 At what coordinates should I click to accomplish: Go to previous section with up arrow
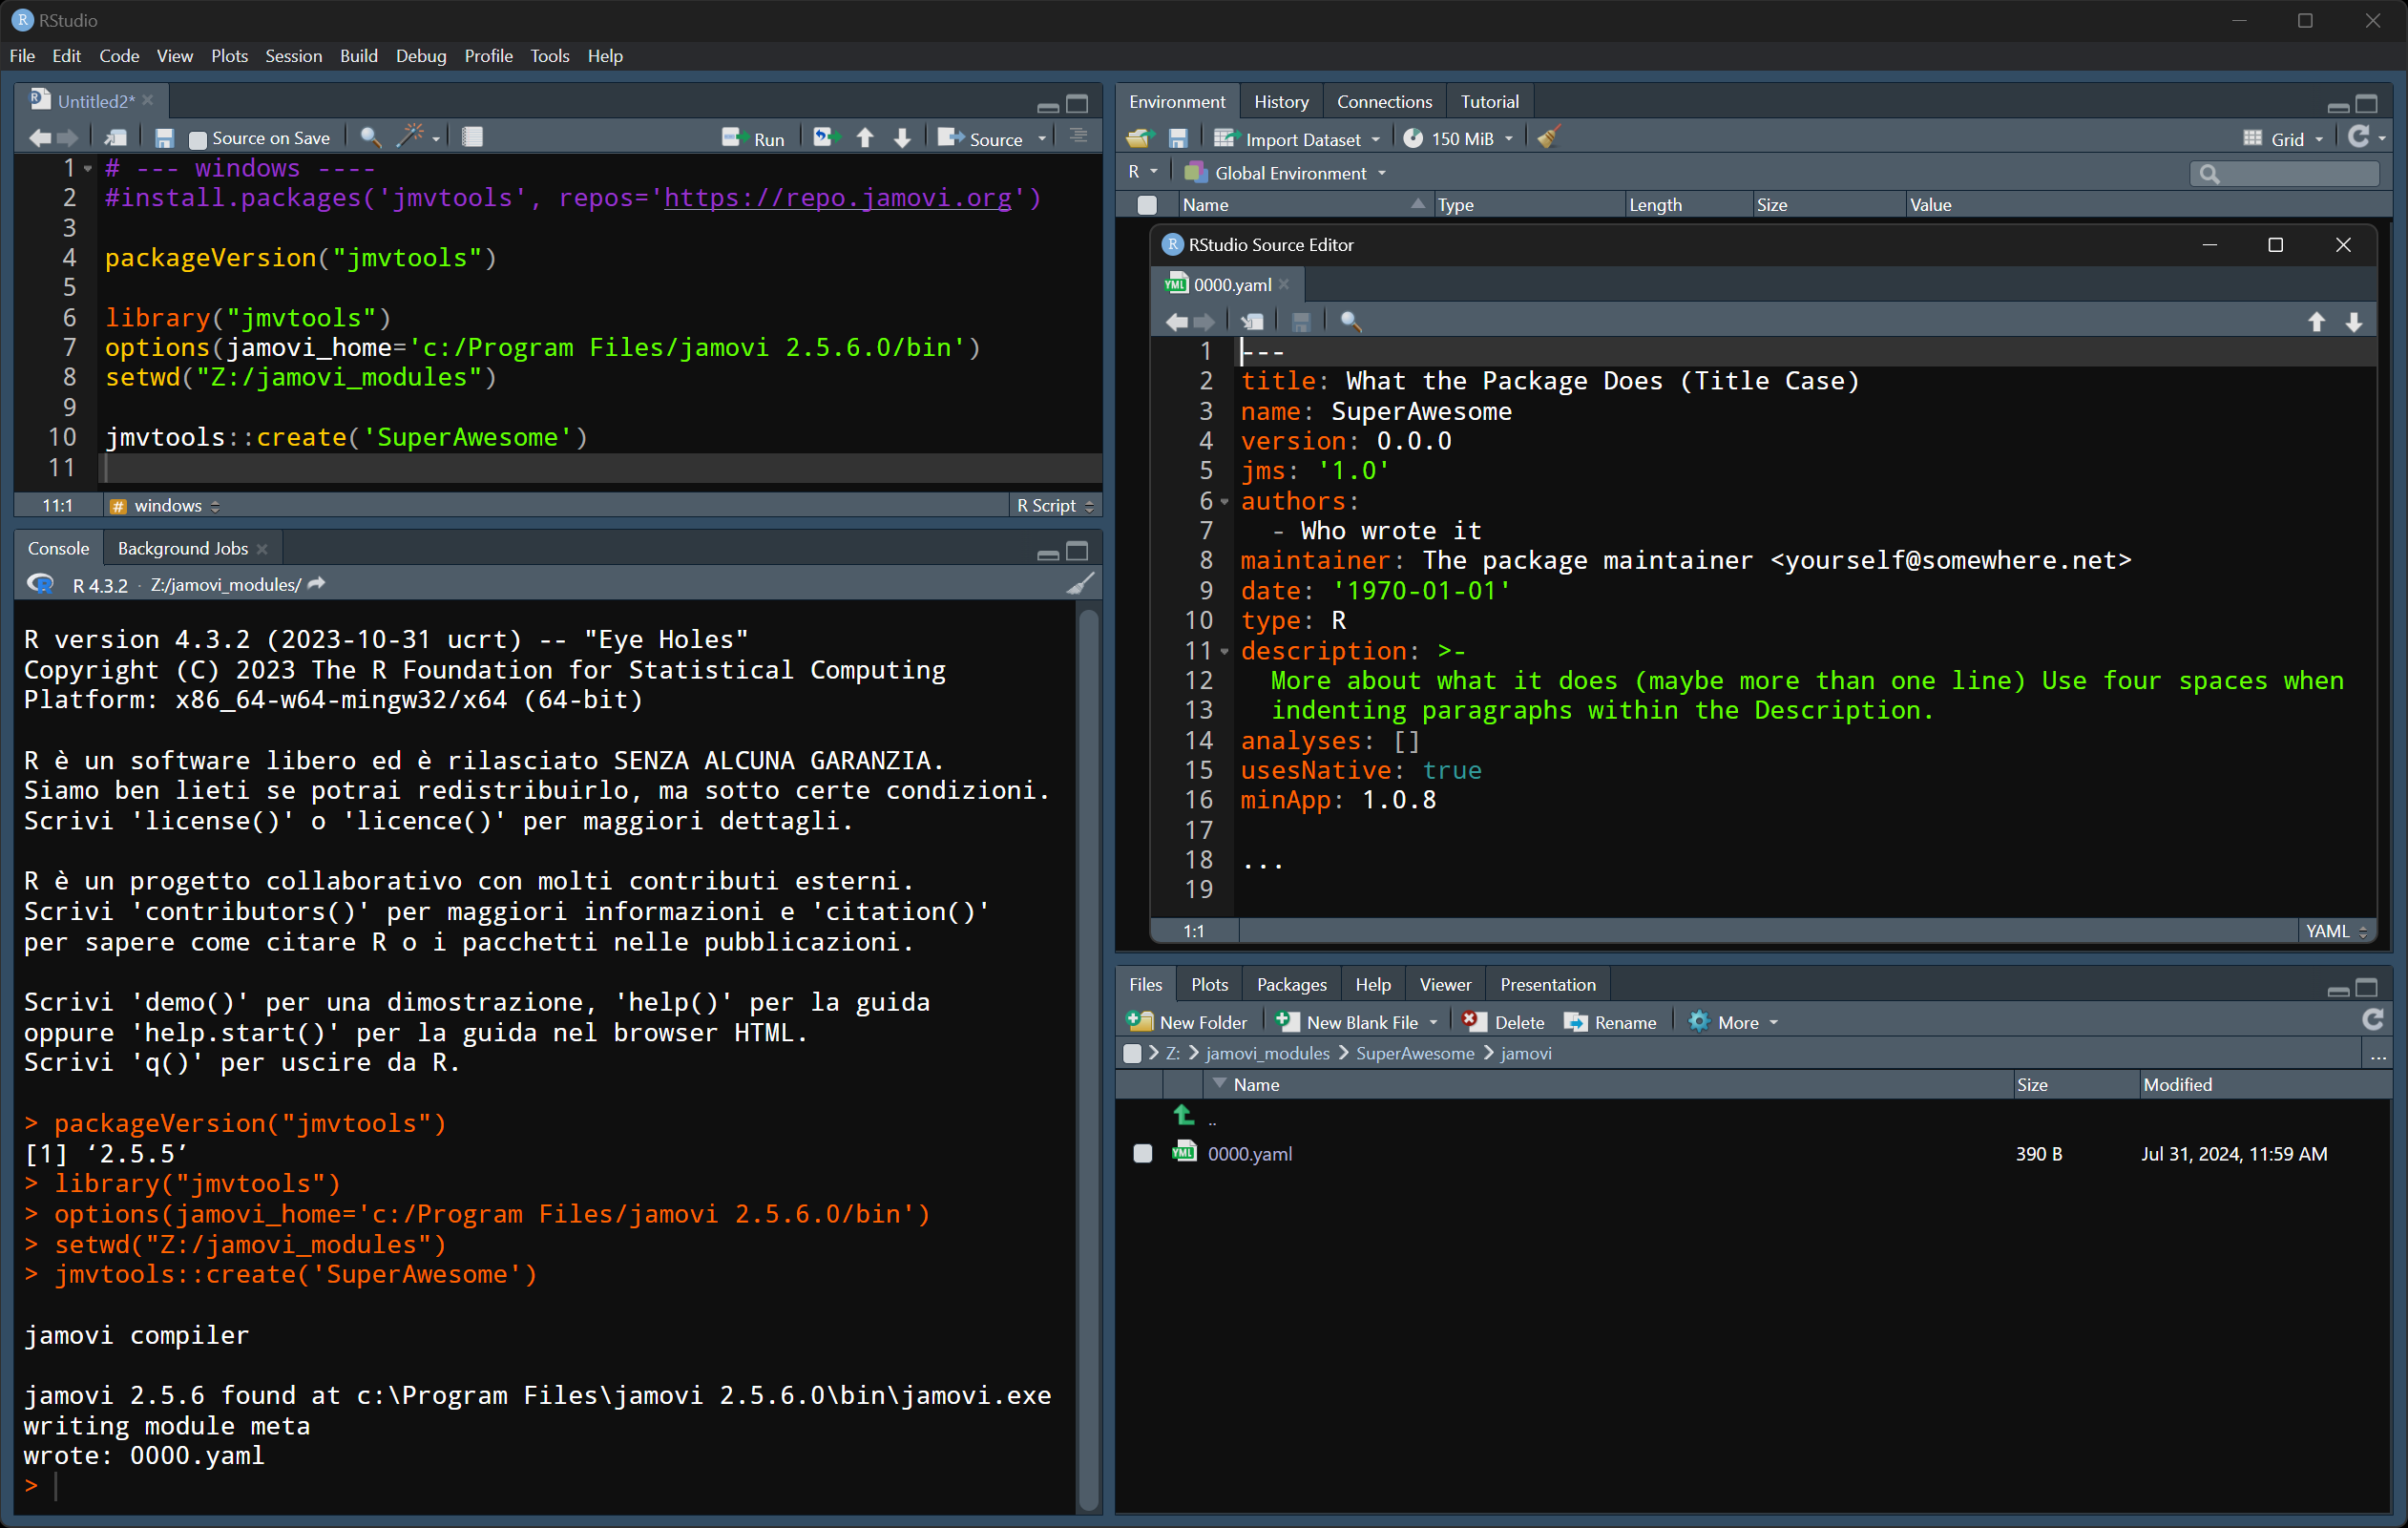[865, 138]
